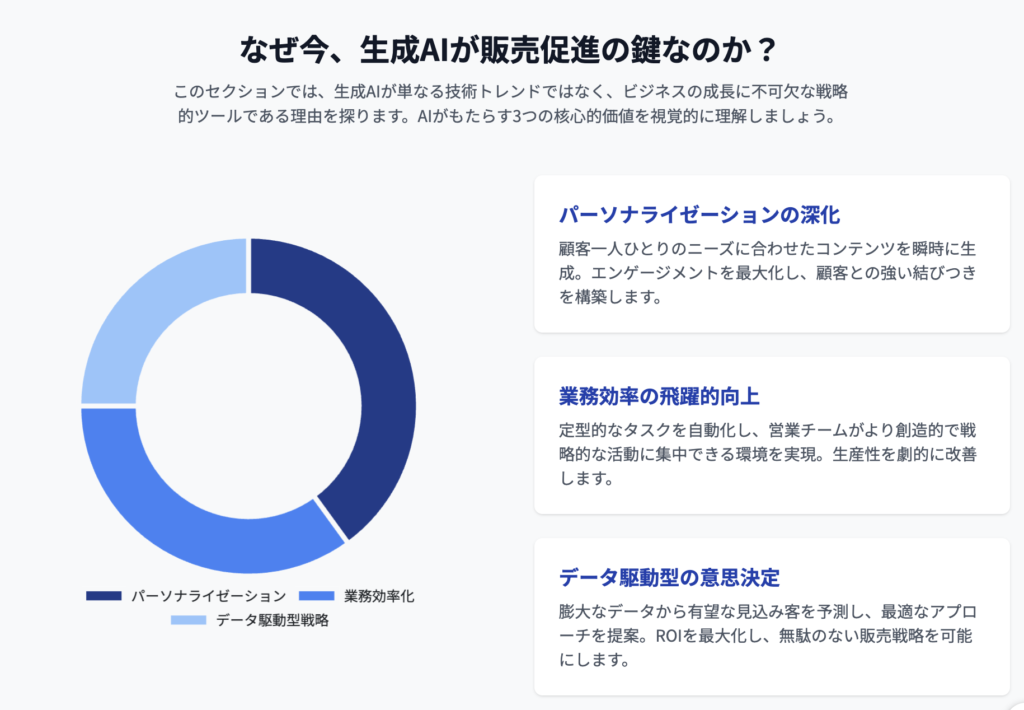Click the light blue データ駆動型戦略 legend swatch
The height and width of the screenshot is (710, 1024).
(x=189, y=620)
